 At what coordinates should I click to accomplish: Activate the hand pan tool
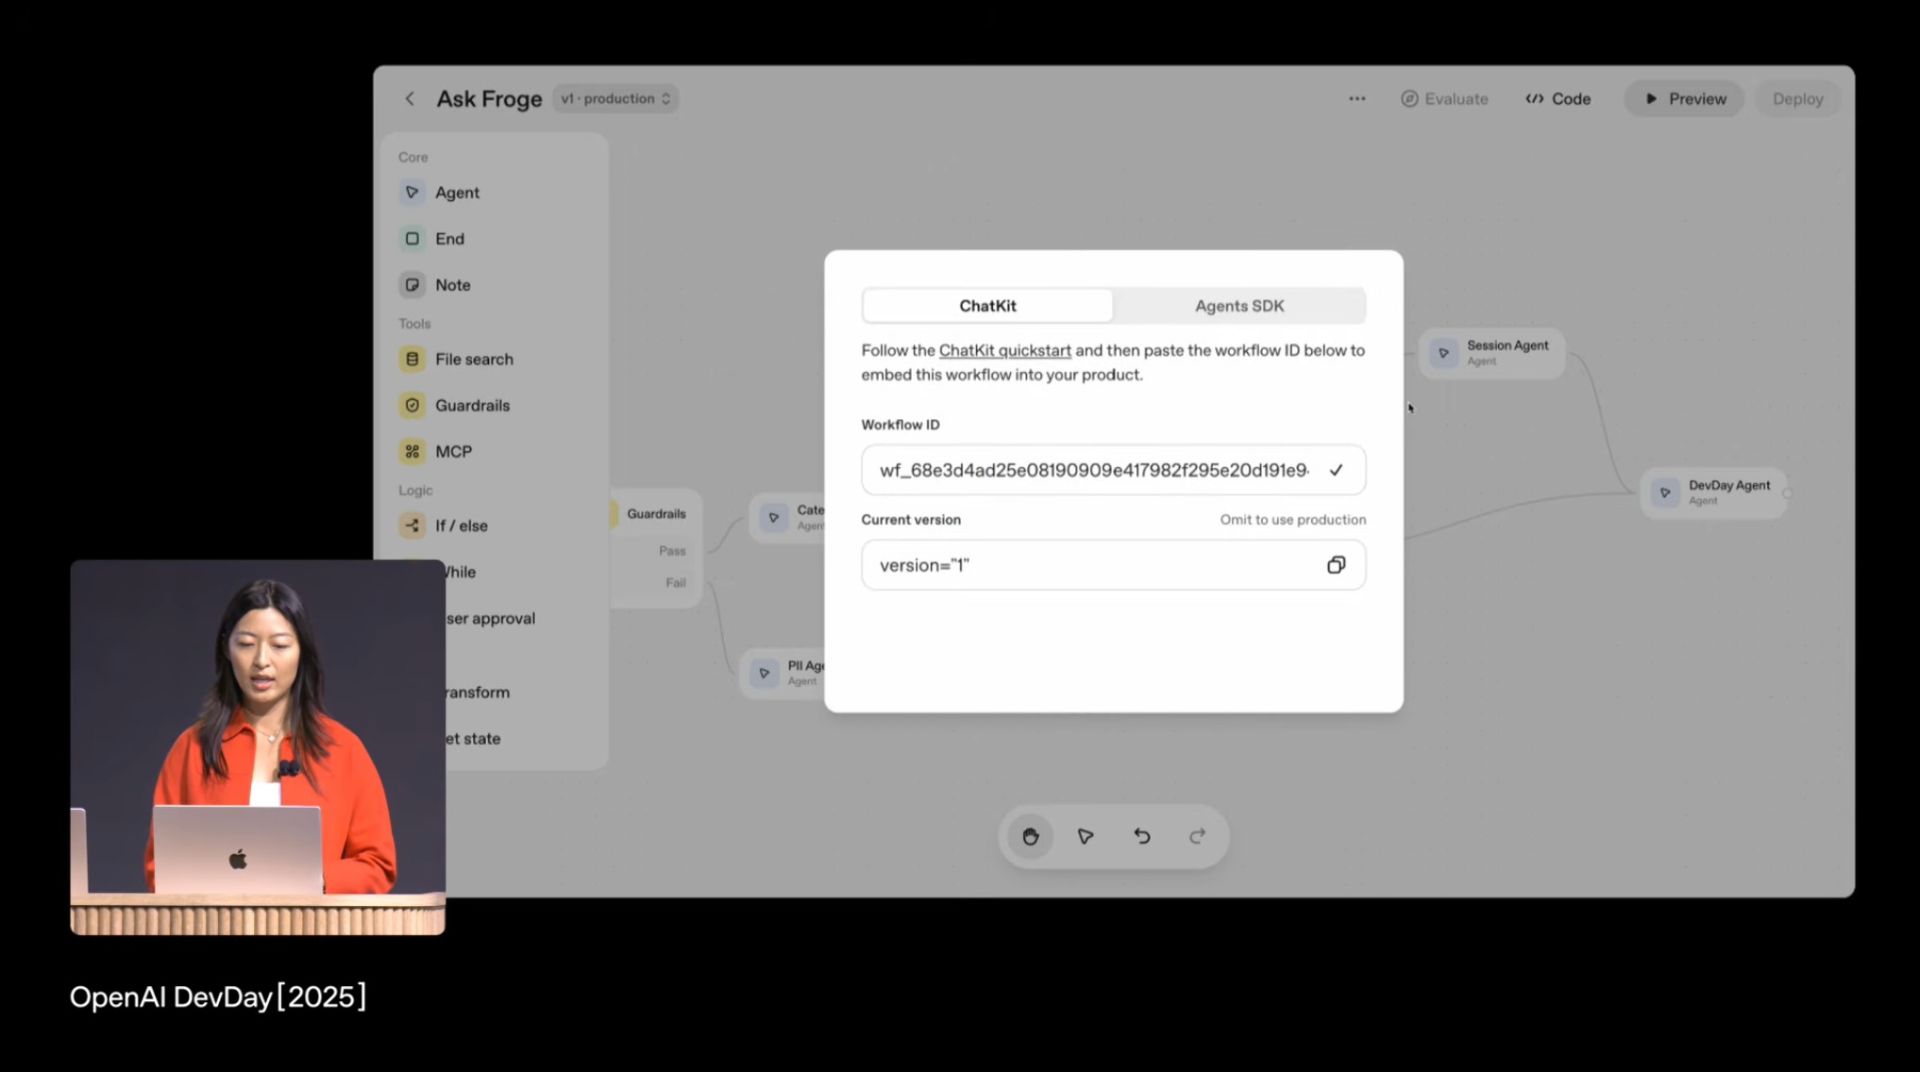(1029, 836)
